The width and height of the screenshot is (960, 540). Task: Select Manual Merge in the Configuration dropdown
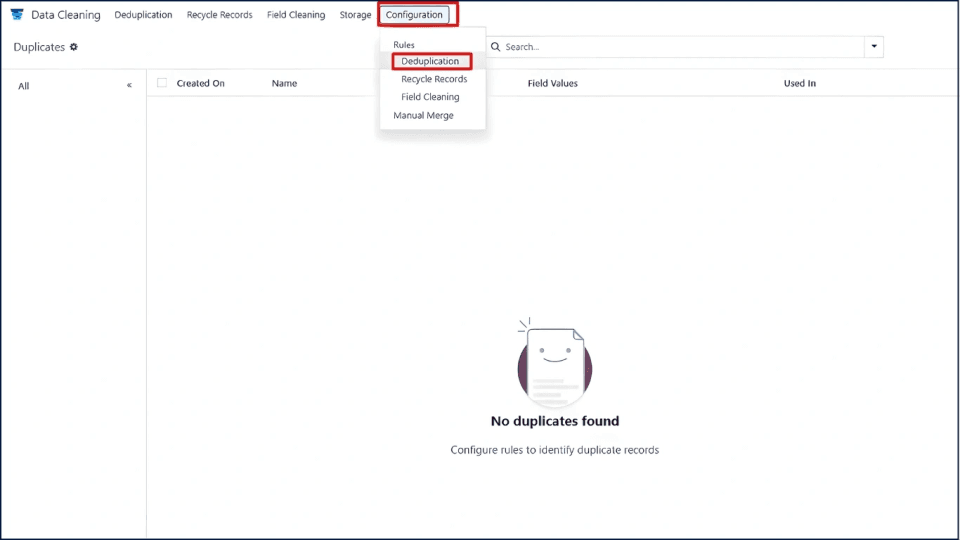pos(423,115)
